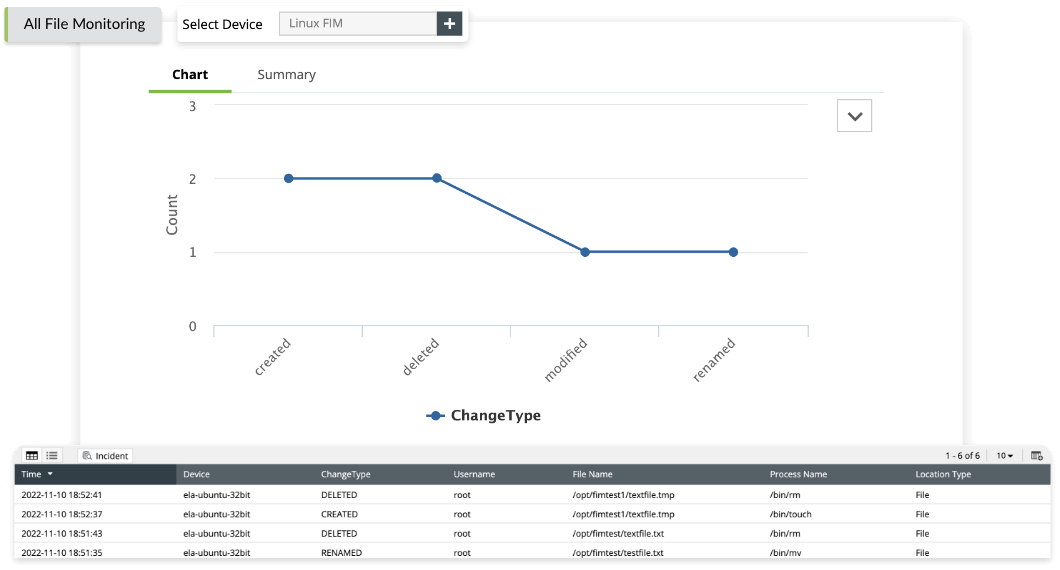1060x570 pixels.
Task: Click the Incident button in table toolbar
Action: [105, 456]
